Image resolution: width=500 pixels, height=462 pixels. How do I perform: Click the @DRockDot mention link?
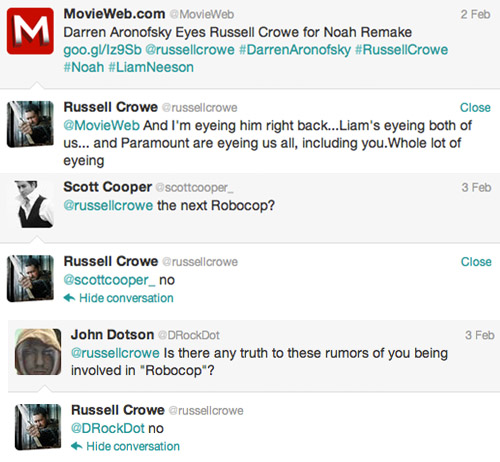[108, 428]
